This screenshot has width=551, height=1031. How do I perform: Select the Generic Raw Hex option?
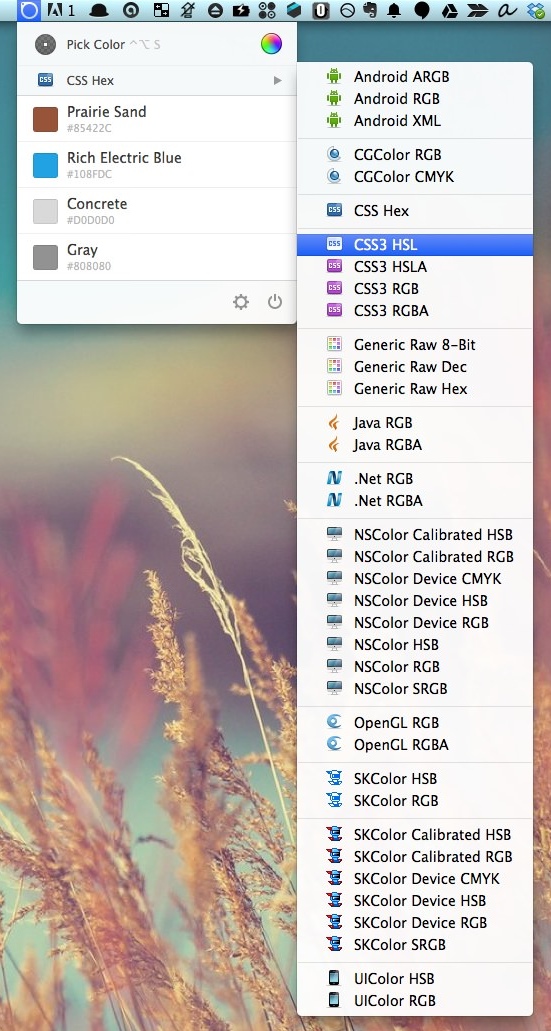415,389
